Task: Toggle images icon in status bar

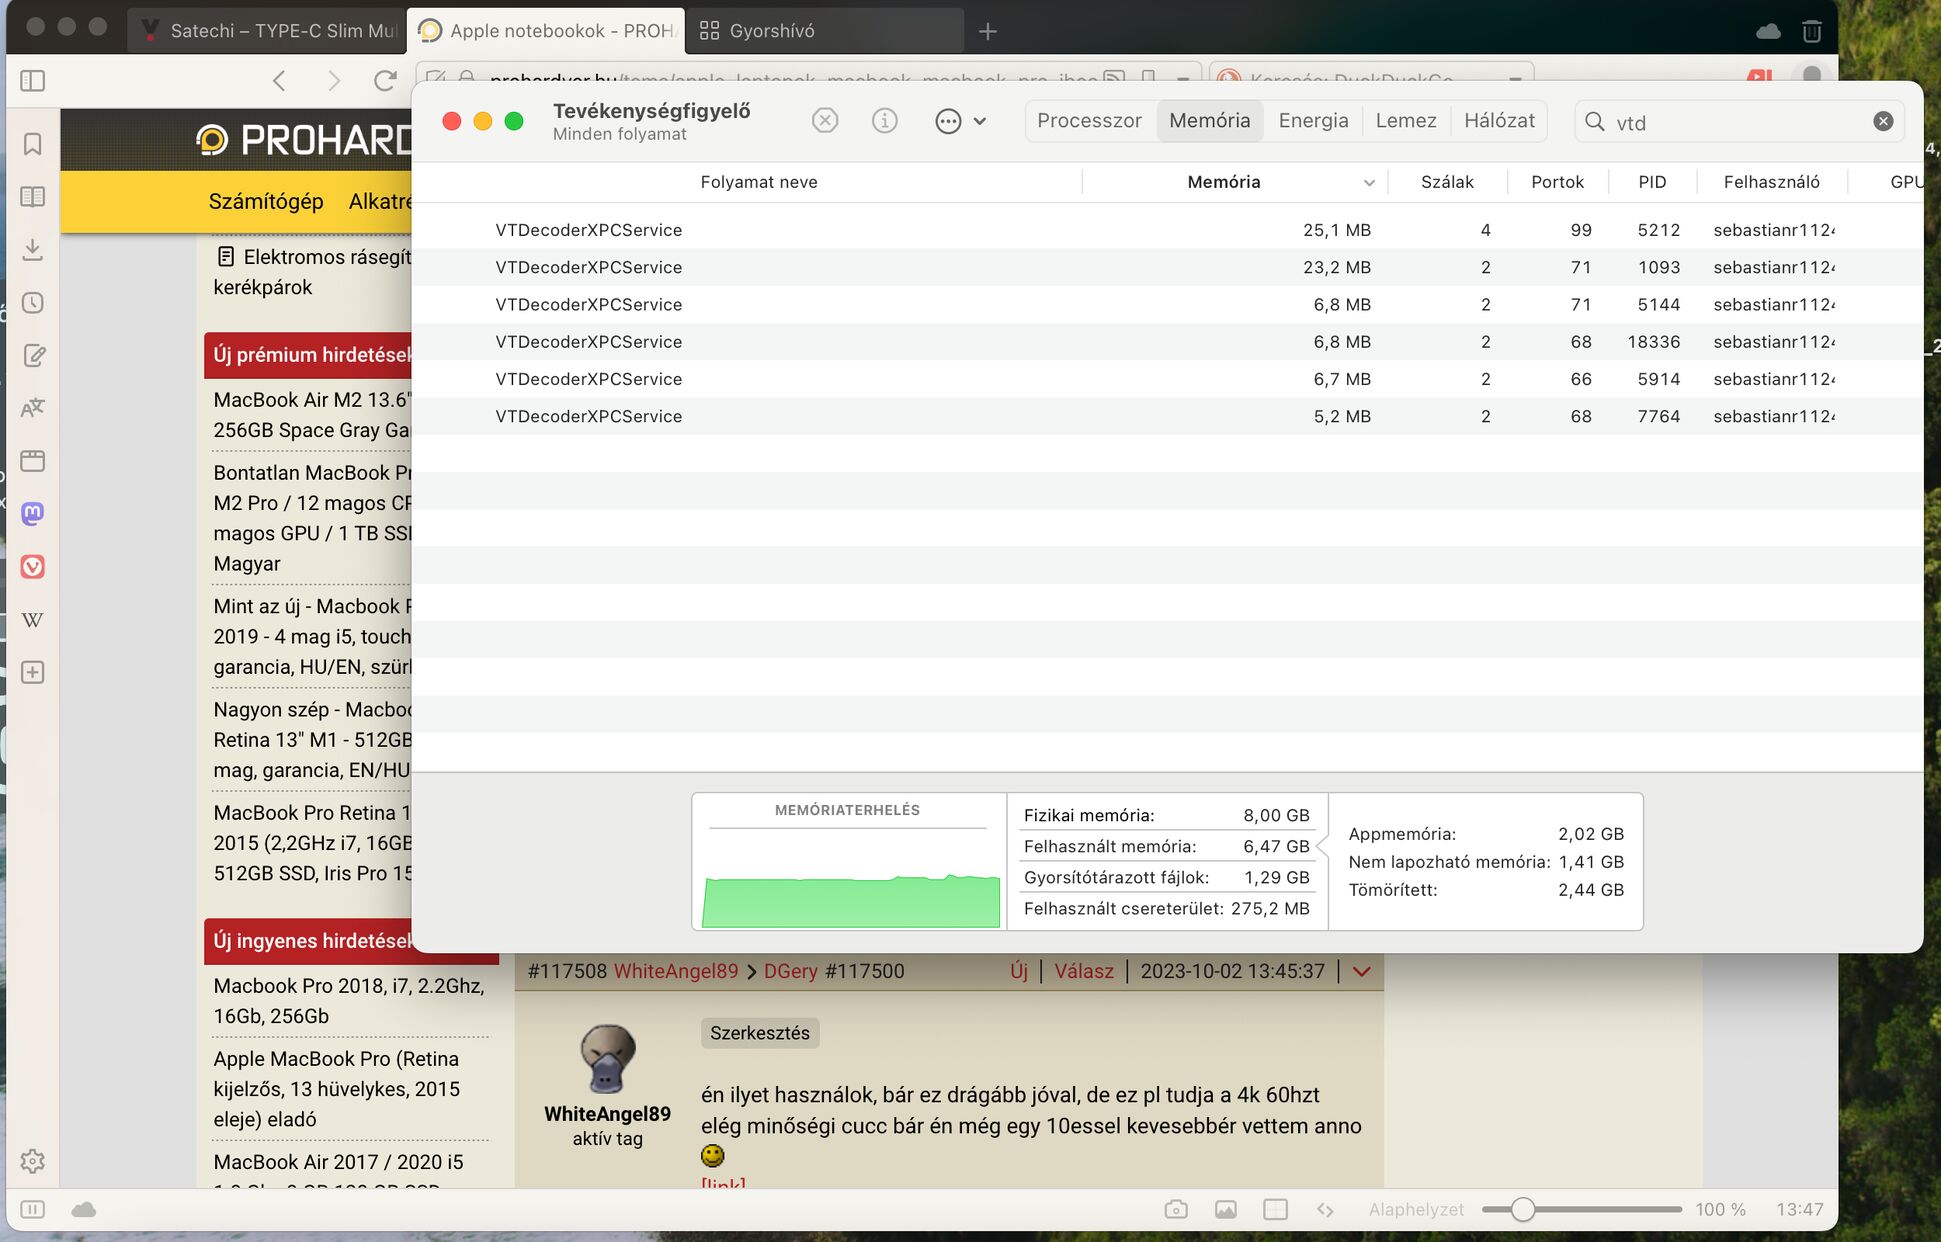Action: click(x=1226, y=1210)
